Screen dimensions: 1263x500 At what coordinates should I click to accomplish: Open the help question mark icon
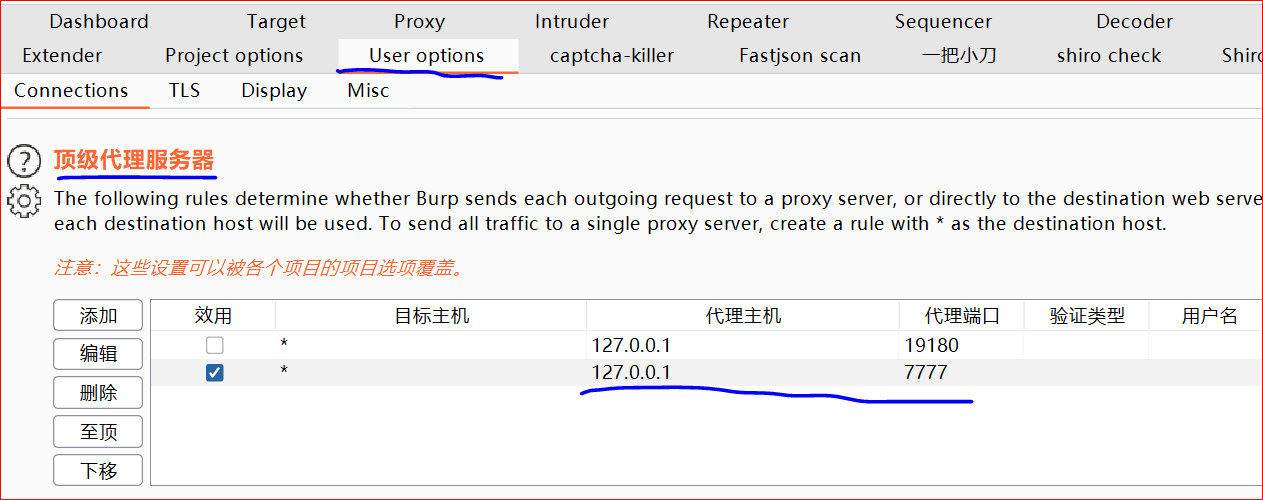(23, 161)
